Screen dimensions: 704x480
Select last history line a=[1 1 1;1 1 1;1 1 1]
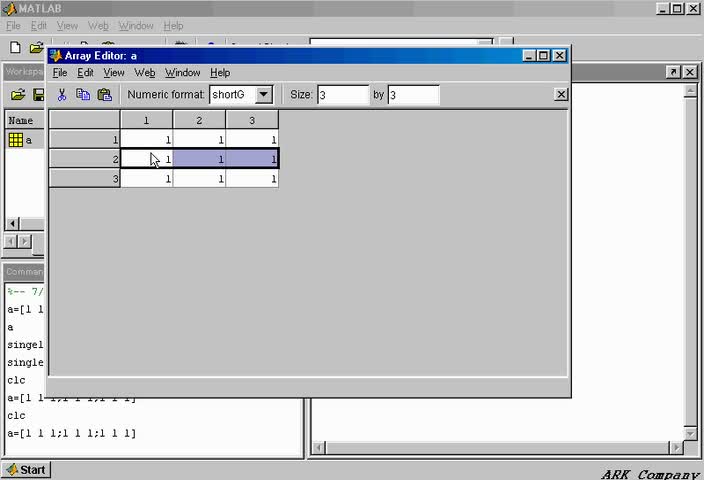click(x=72, y=433)
